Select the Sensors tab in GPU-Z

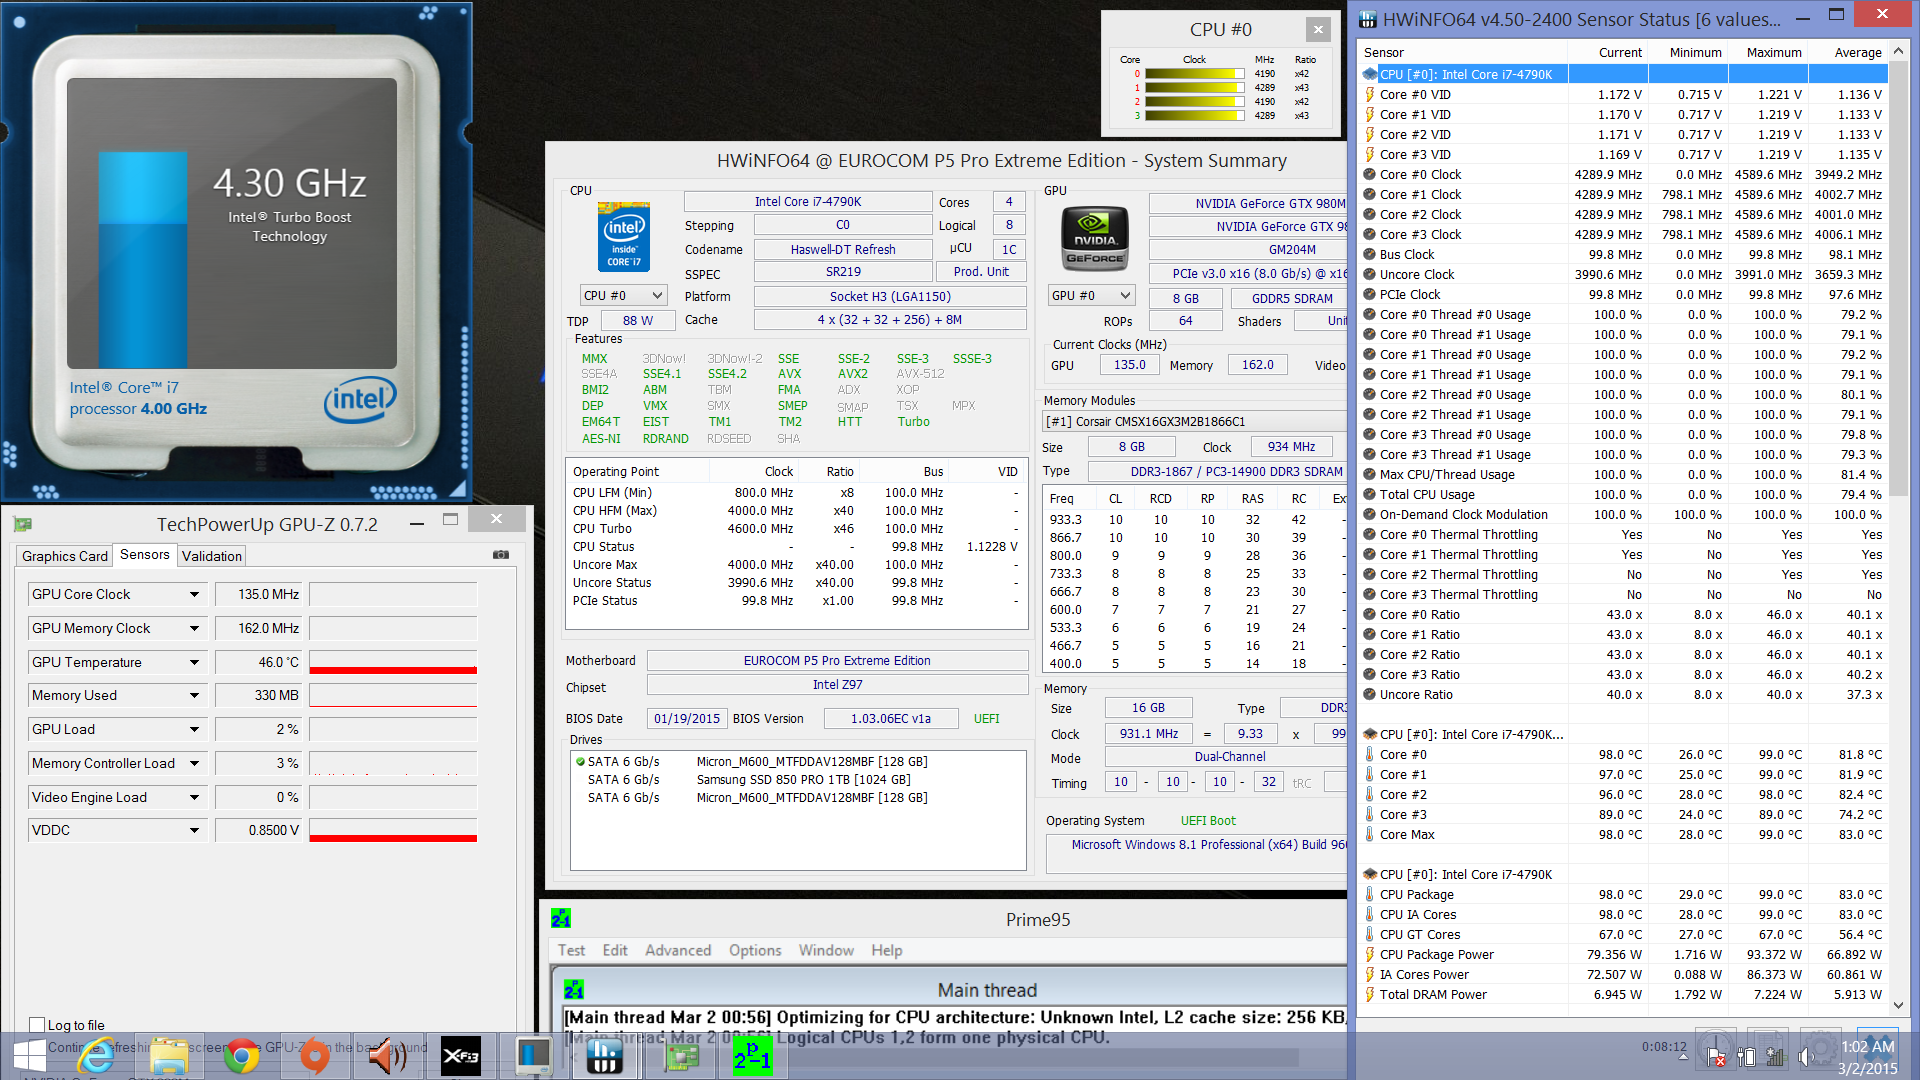[145, 554]
